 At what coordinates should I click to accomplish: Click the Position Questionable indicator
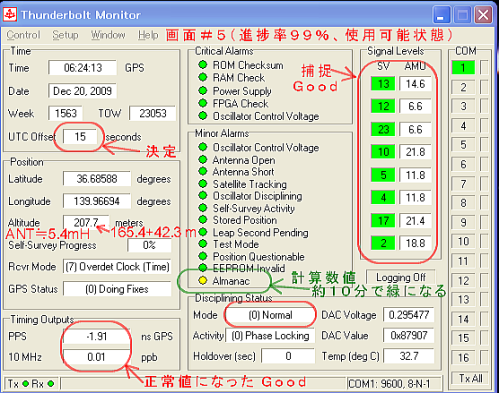pos(203,256)
